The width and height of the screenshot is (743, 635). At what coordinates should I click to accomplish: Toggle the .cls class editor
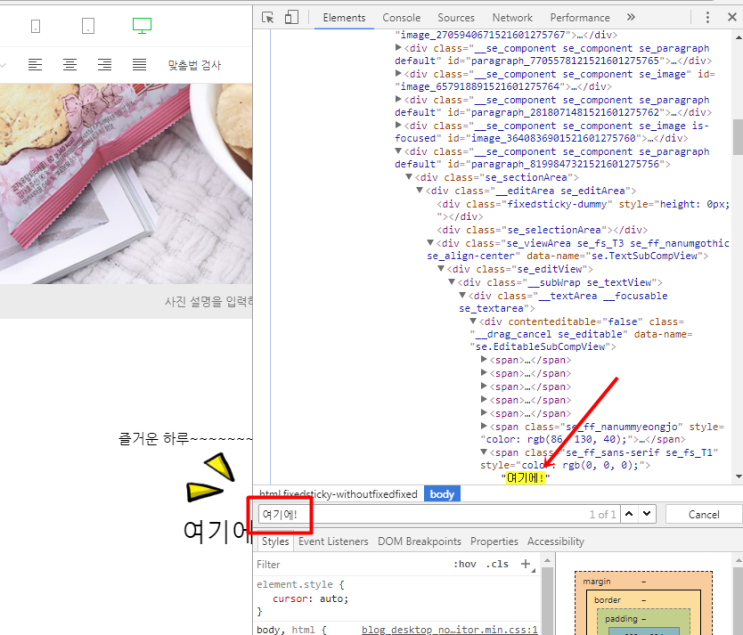click(x=497, y=564)
